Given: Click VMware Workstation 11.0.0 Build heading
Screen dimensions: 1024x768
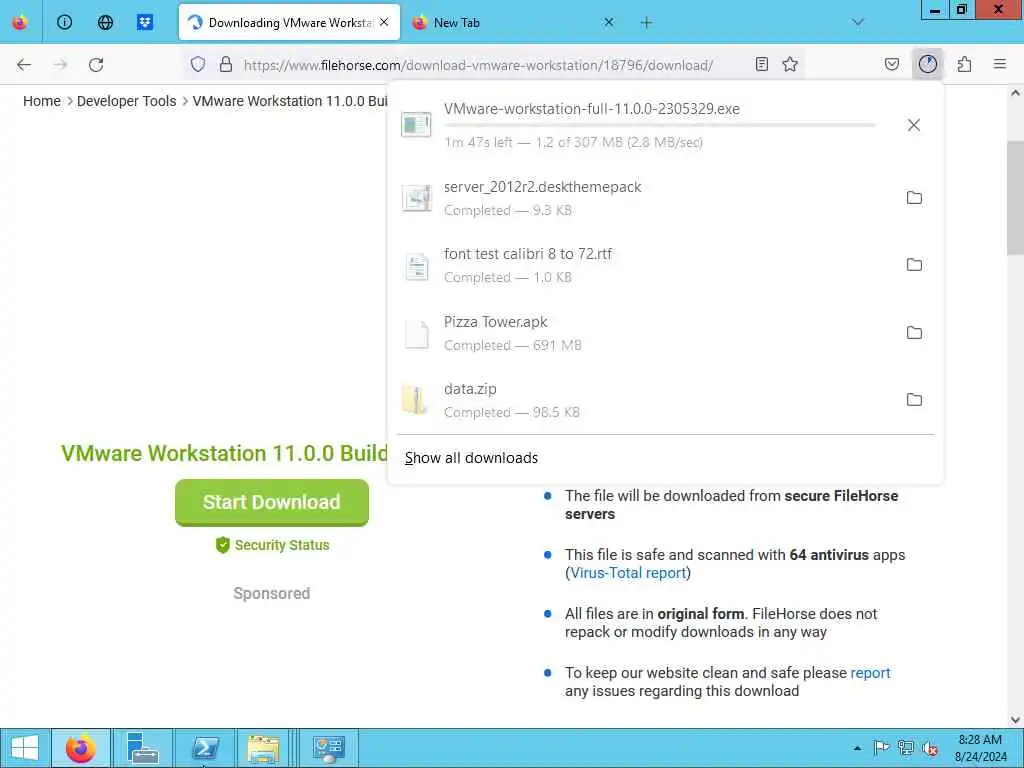Looking at the screenshot, I should click(x=225, y=453).
